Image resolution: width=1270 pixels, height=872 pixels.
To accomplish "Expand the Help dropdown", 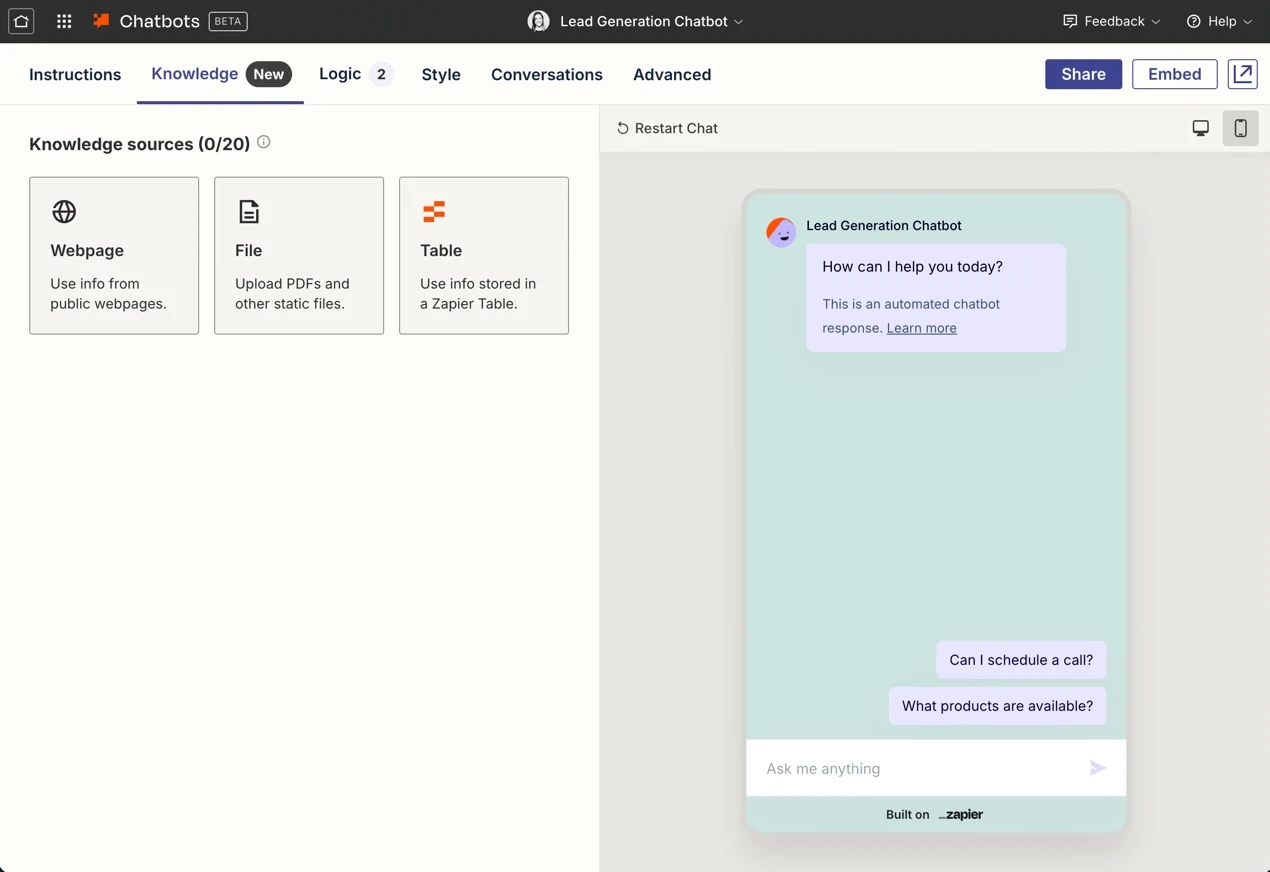I will pyautogui.click(x=1218, y=21).
